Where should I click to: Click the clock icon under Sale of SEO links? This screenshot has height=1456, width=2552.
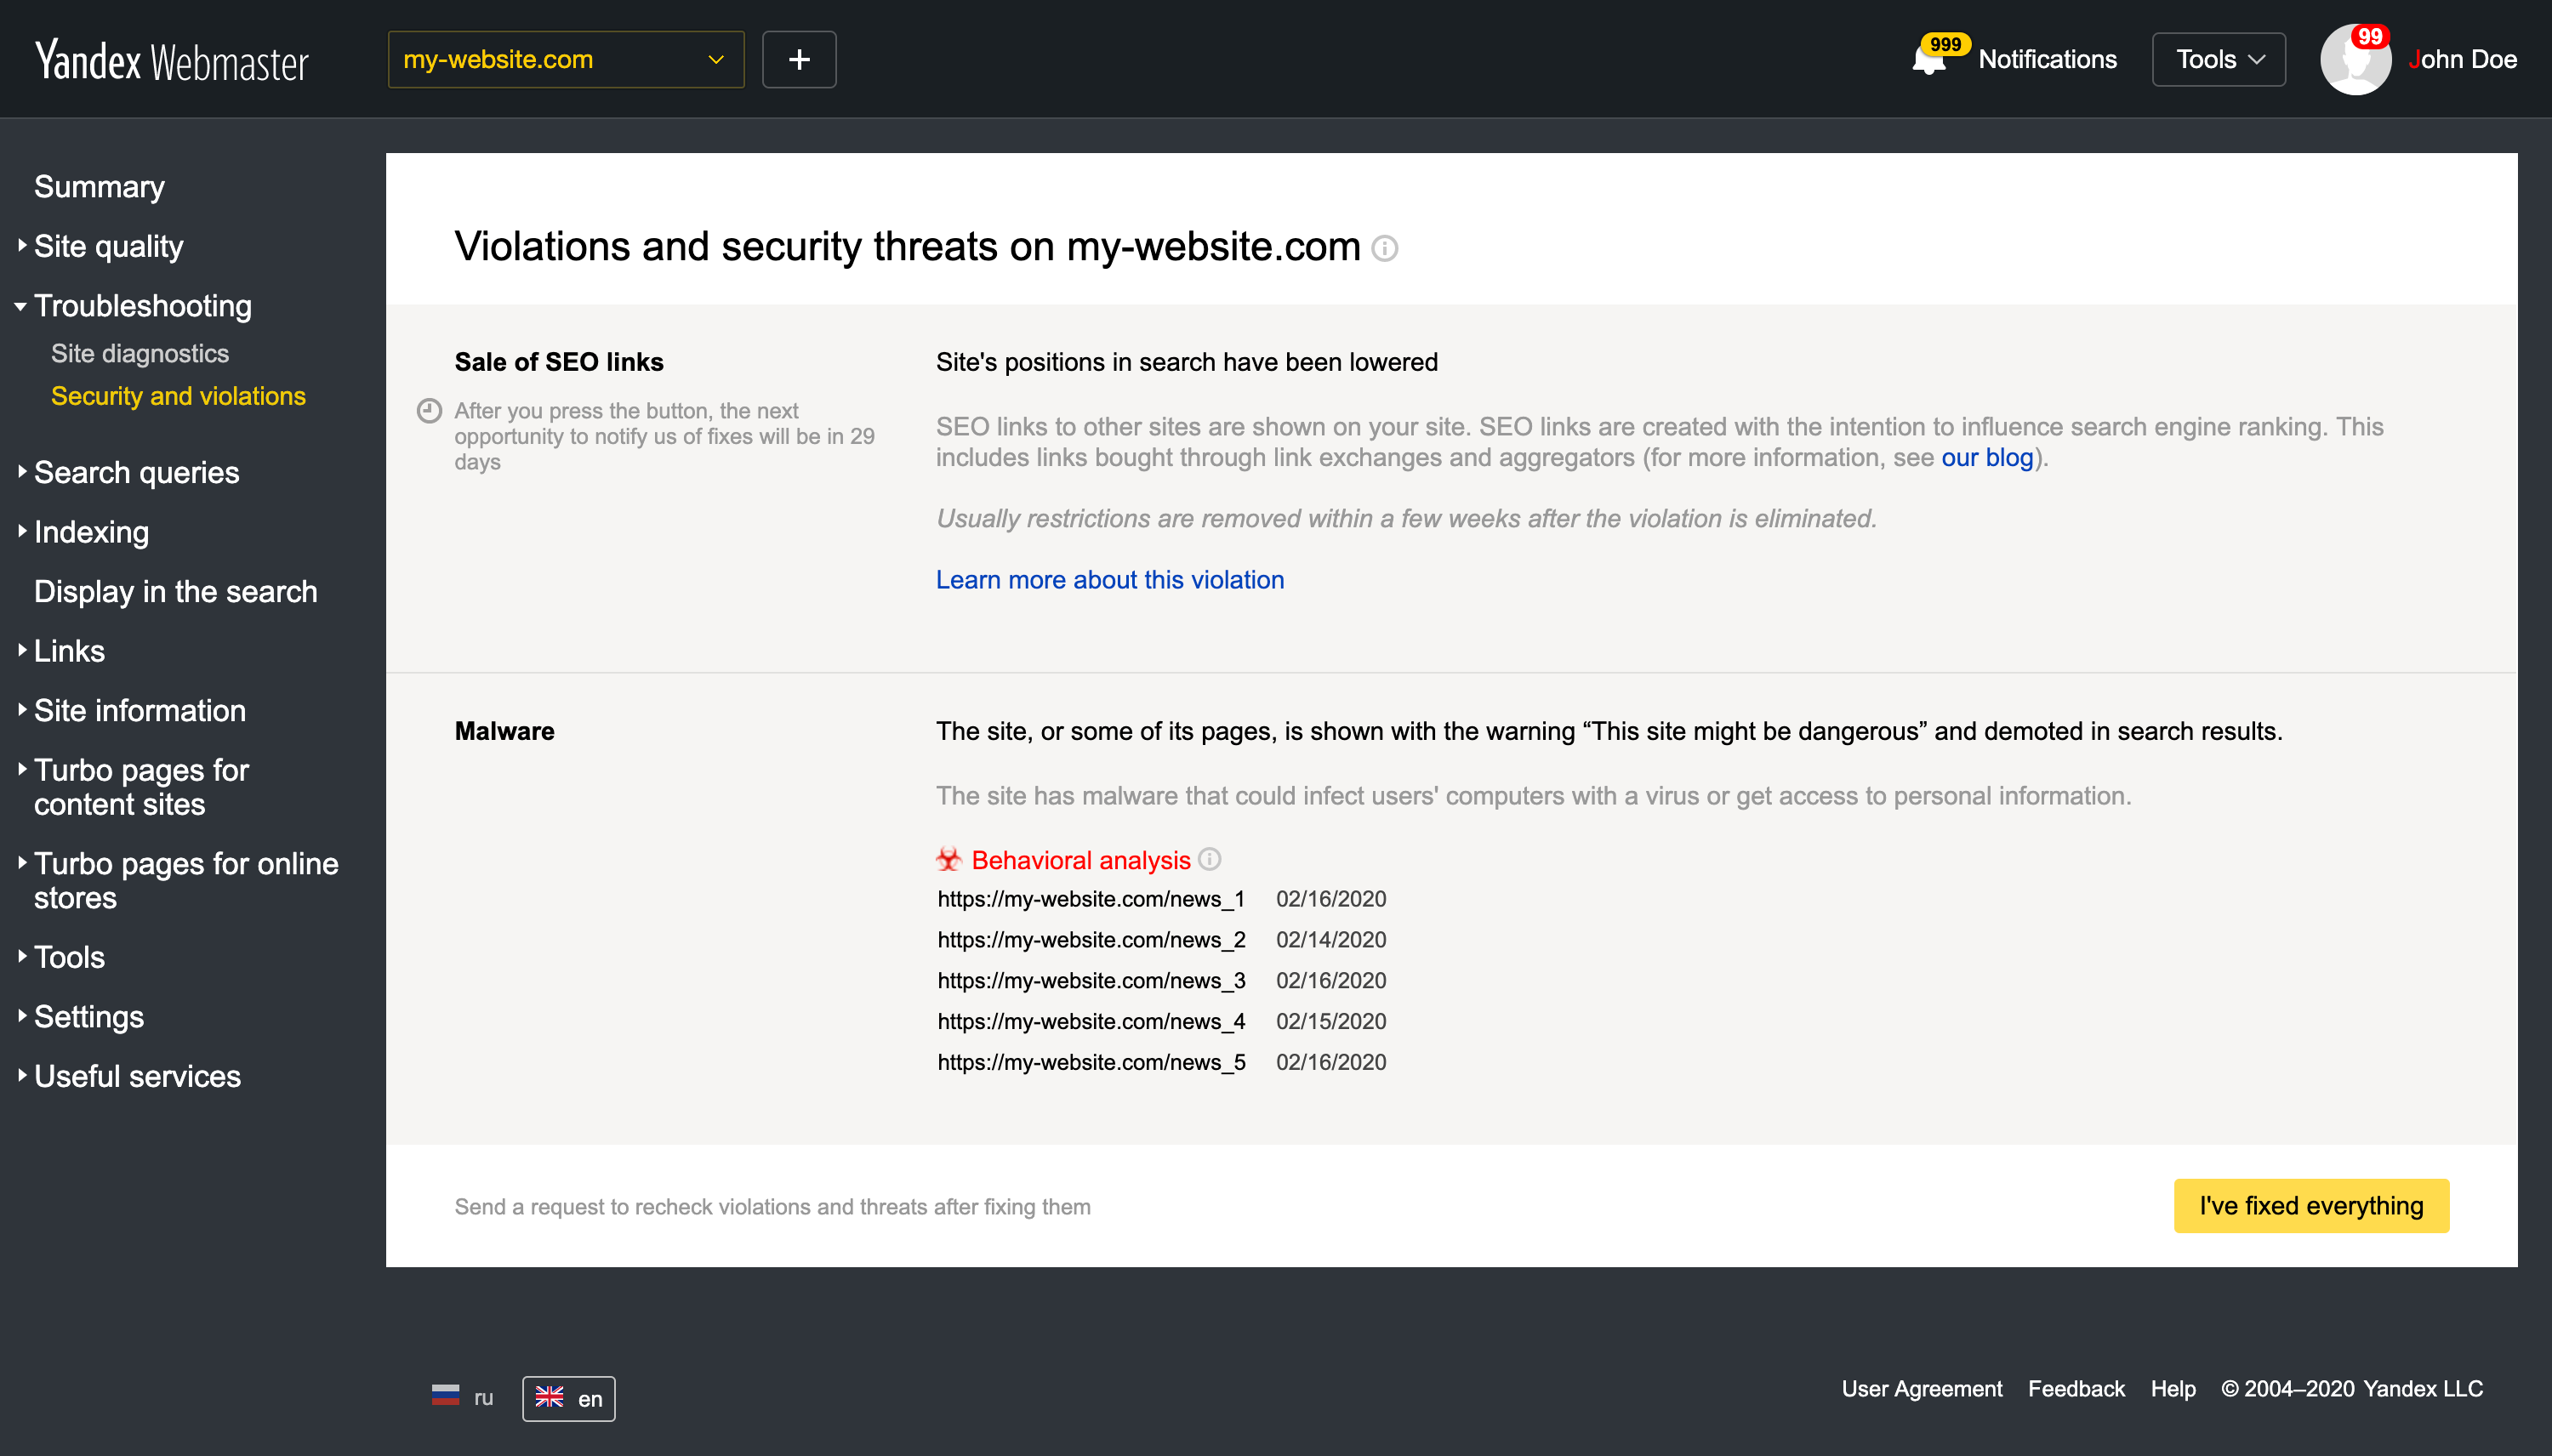coord(429,411)
